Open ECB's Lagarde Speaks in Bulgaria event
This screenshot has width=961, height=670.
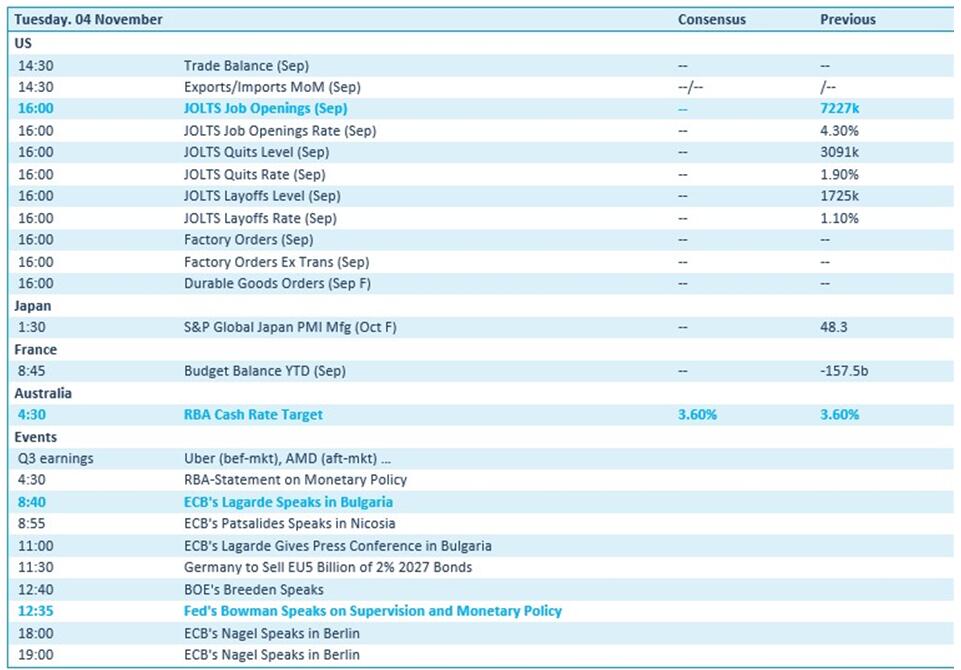coord(288,502)
